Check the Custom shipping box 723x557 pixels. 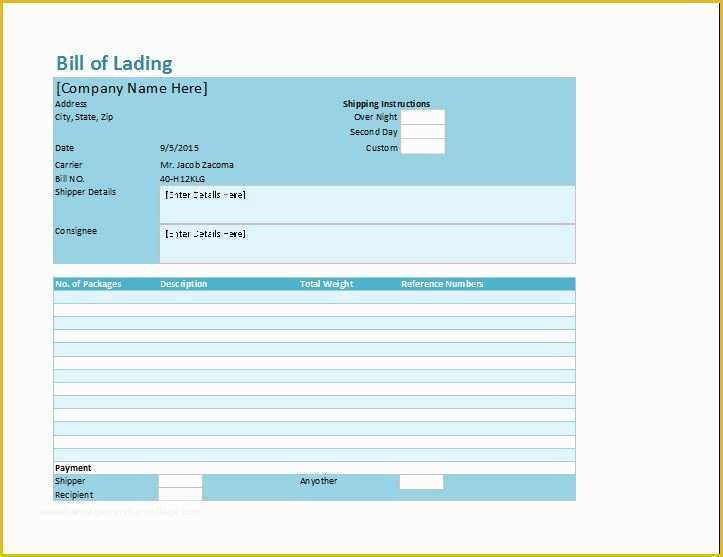(x=423, y=147)
